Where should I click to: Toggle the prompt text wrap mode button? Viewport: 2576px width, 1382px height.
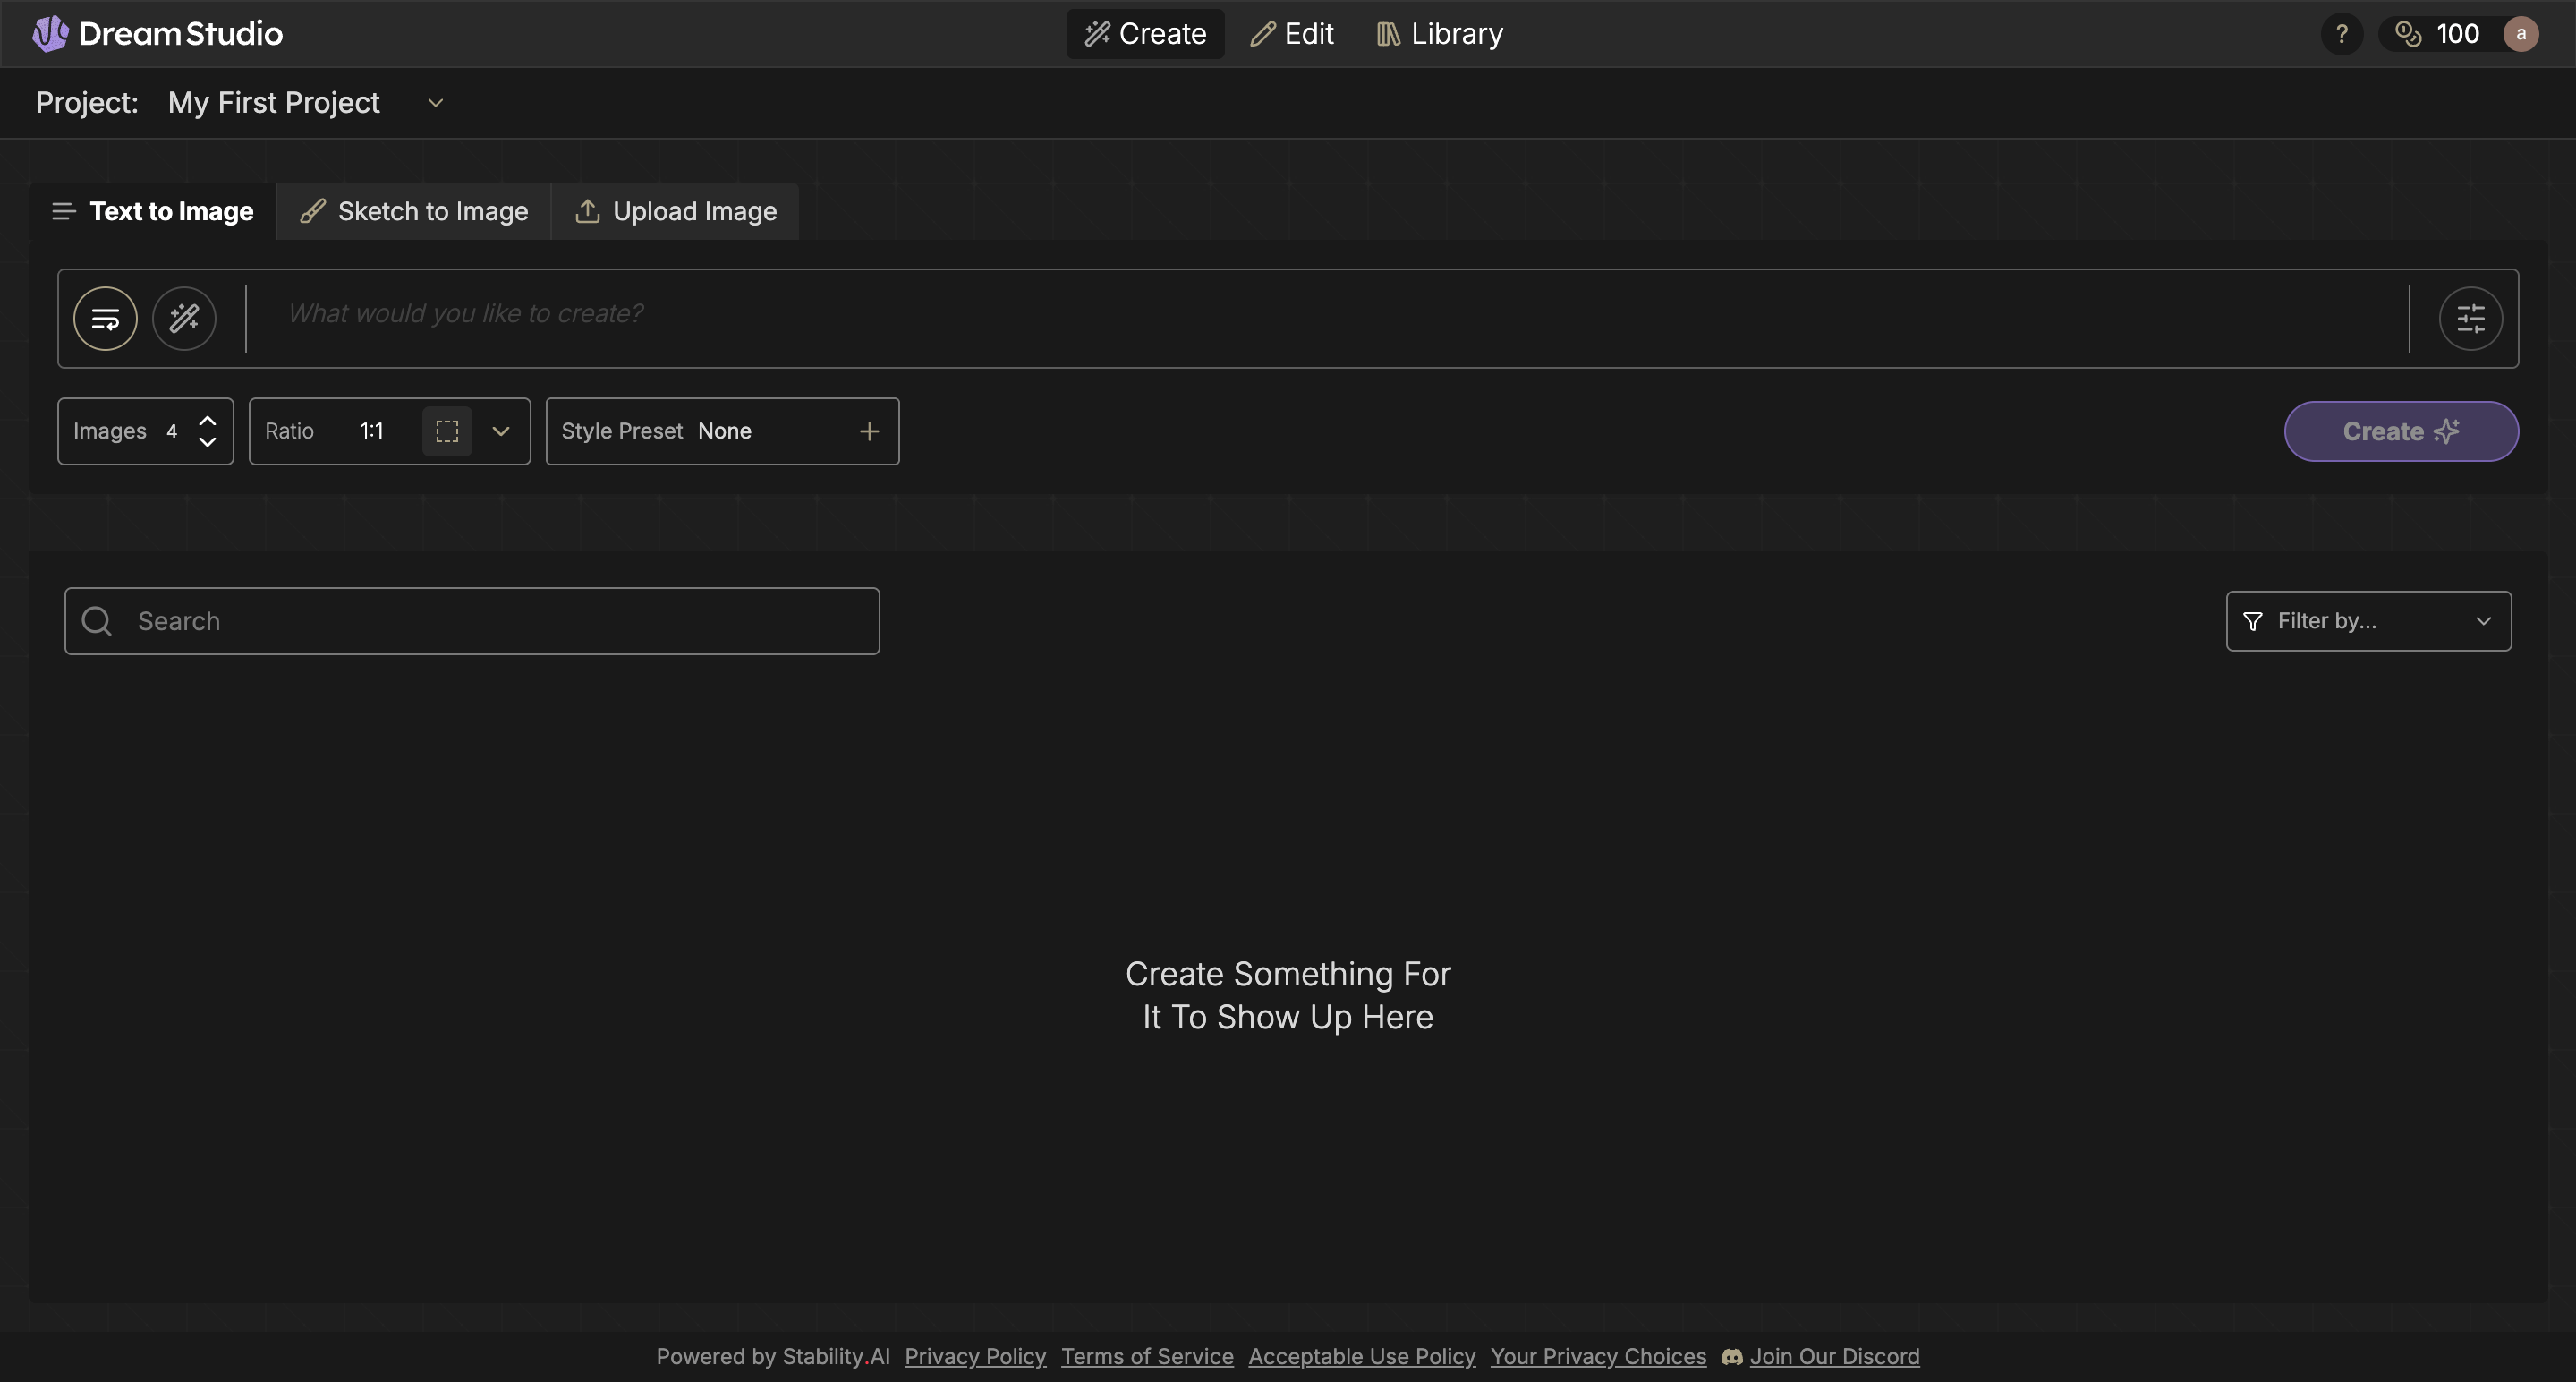point(105,319)
